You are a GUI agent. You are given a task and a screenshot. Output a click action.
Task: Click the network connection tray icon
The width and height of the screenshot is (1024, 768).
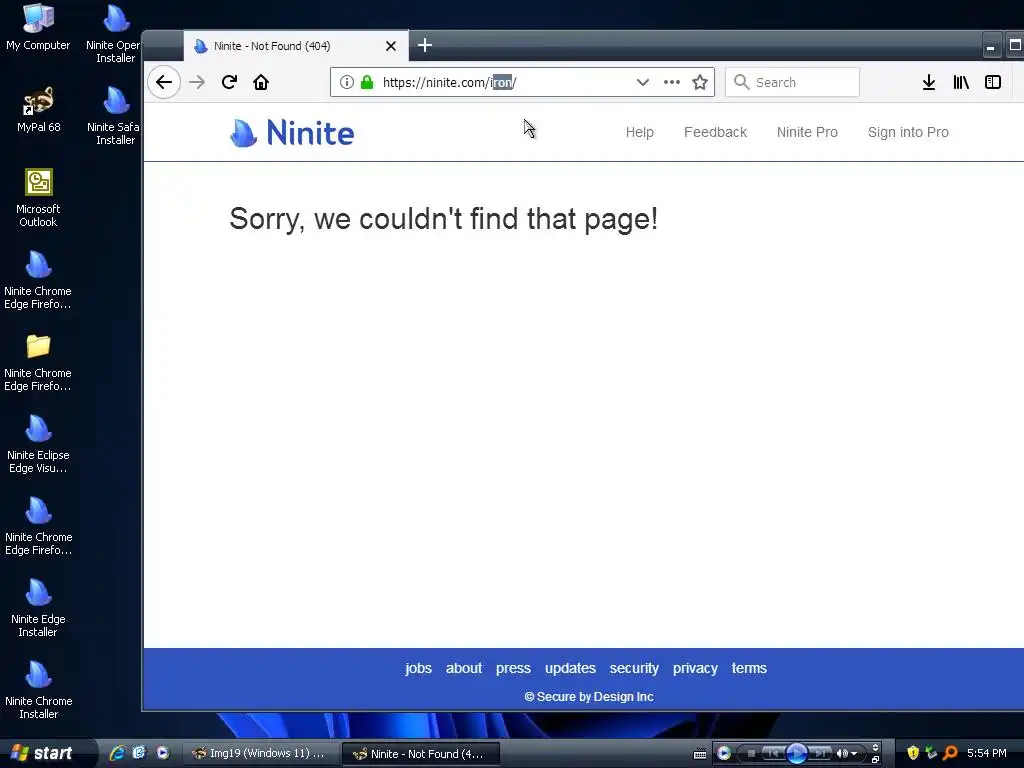tap(931, 753)
